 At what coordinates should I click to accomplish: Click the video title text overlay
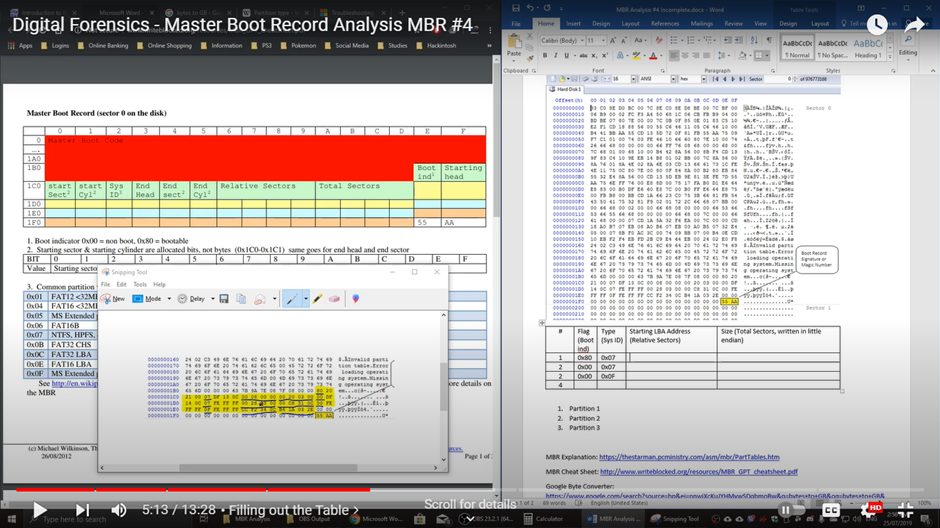[242, 25]
